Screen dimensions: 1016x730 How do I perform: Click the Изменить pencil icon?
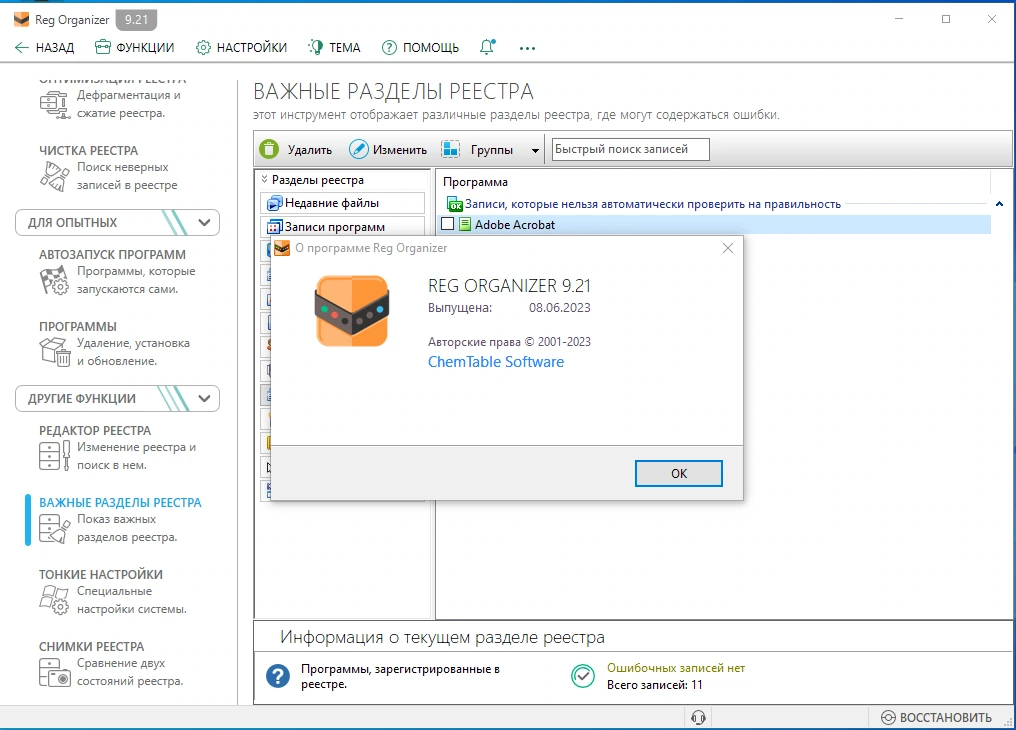point(358,149)
